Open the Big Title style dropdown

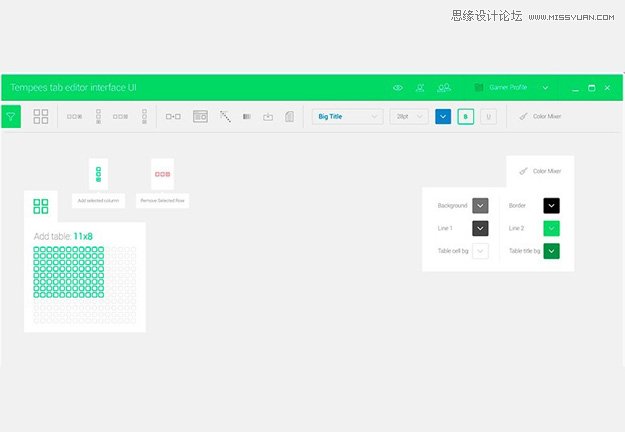348,116
